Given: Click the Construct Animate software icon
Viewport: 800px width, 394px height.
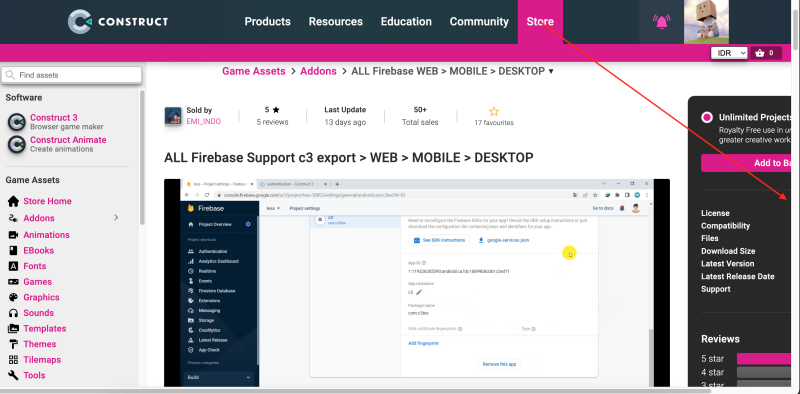Looking at the screenshot, I should [x=16, y=144].
